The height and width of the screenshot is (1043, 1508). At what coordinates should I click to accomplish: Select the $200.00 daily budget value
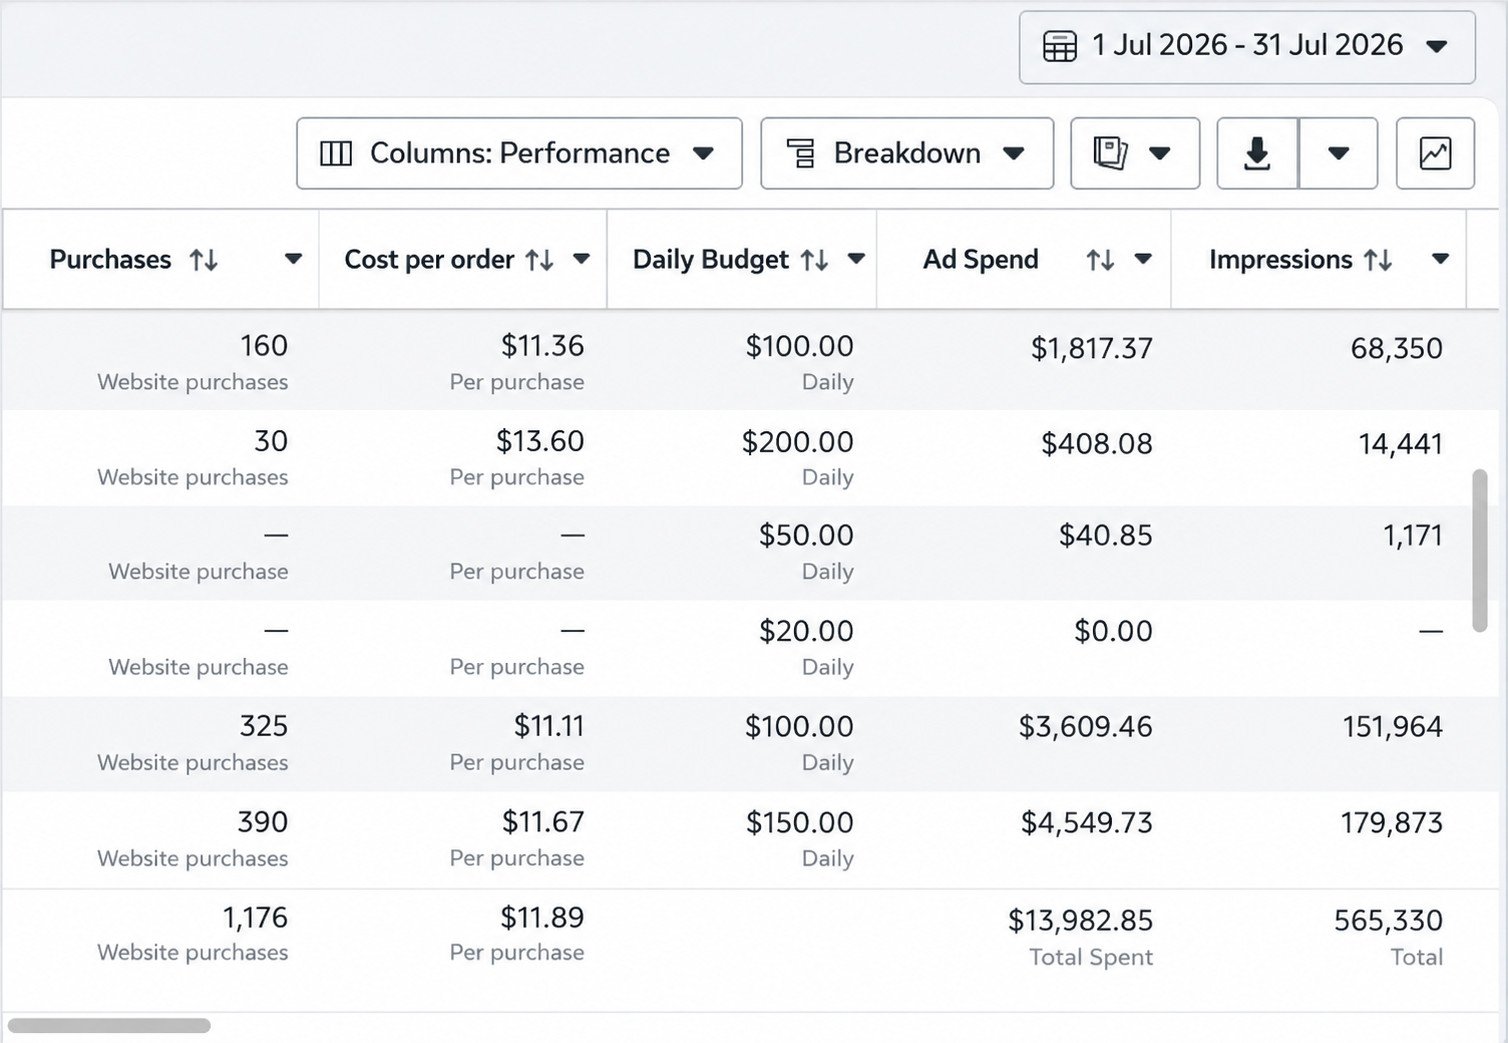798,442
